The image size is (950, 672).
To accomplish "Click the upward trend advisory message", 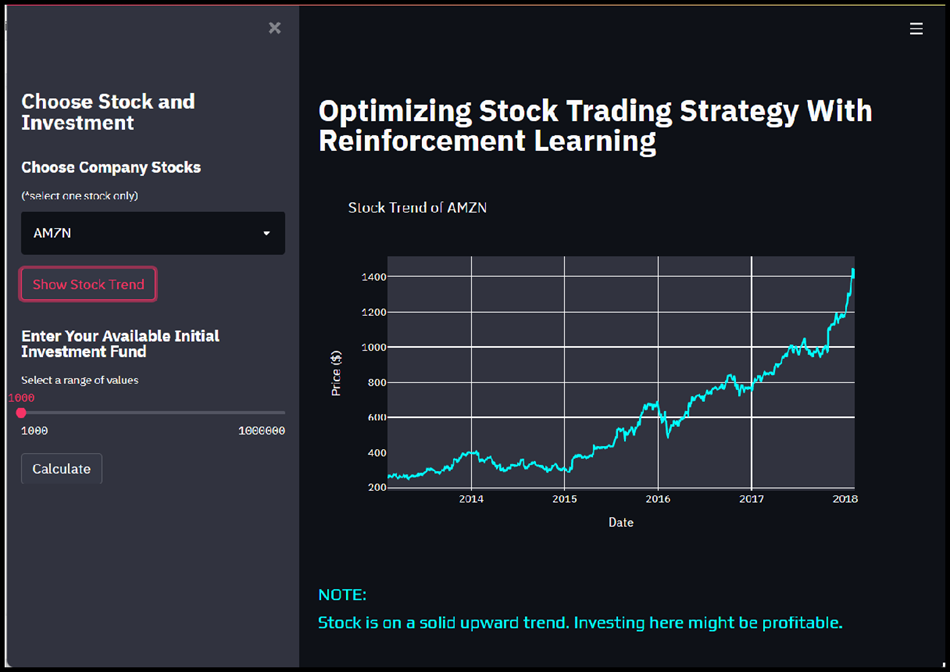I will click(x=579, y=622).
